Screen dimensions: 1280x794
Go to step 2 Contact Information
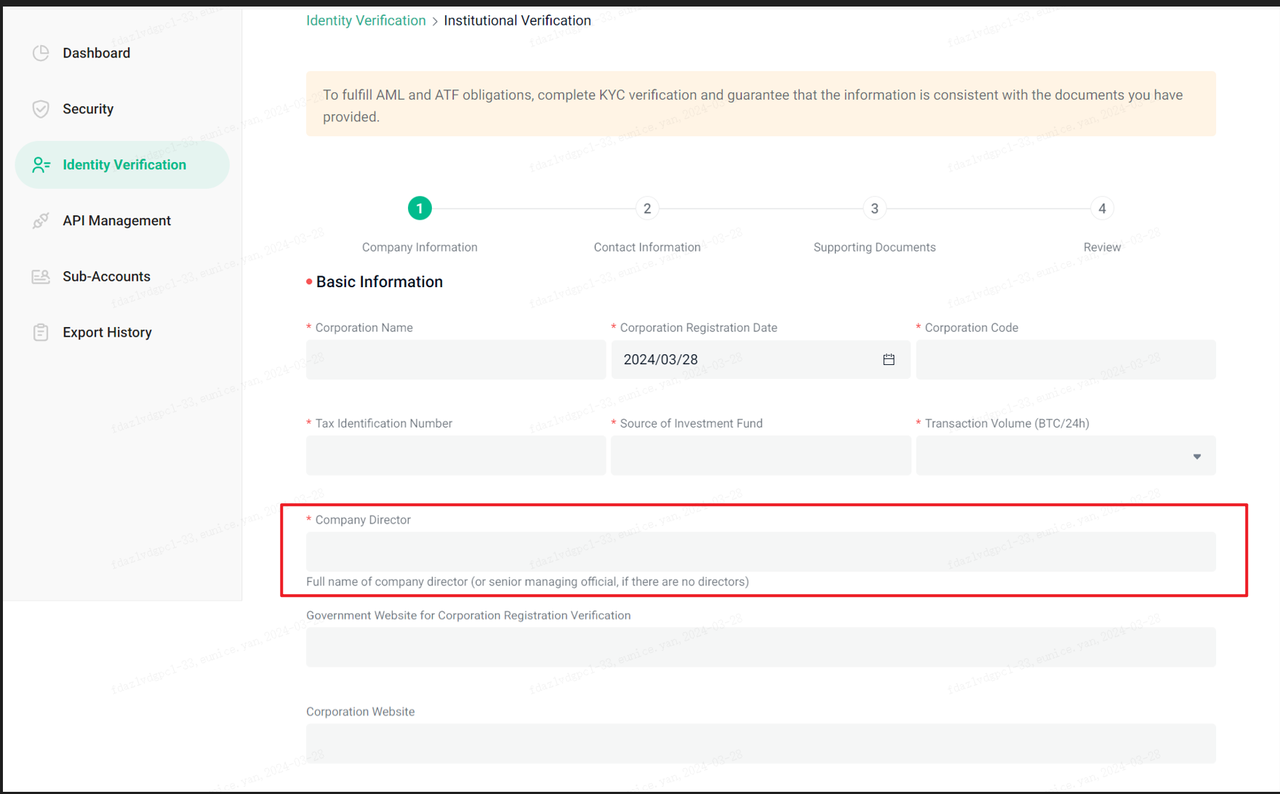(647, 208)
